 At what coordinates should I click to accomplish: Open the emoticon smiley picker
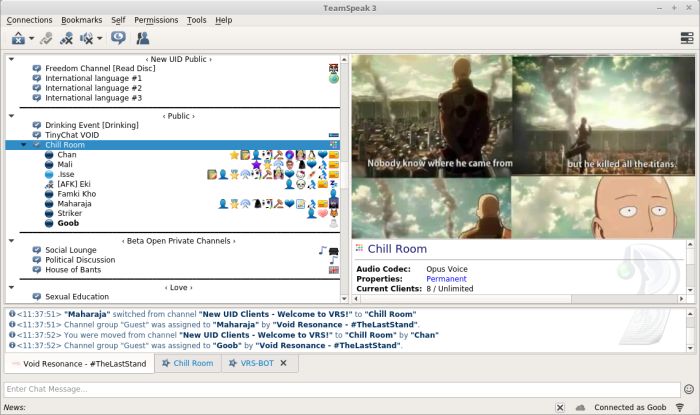point(689,389)
